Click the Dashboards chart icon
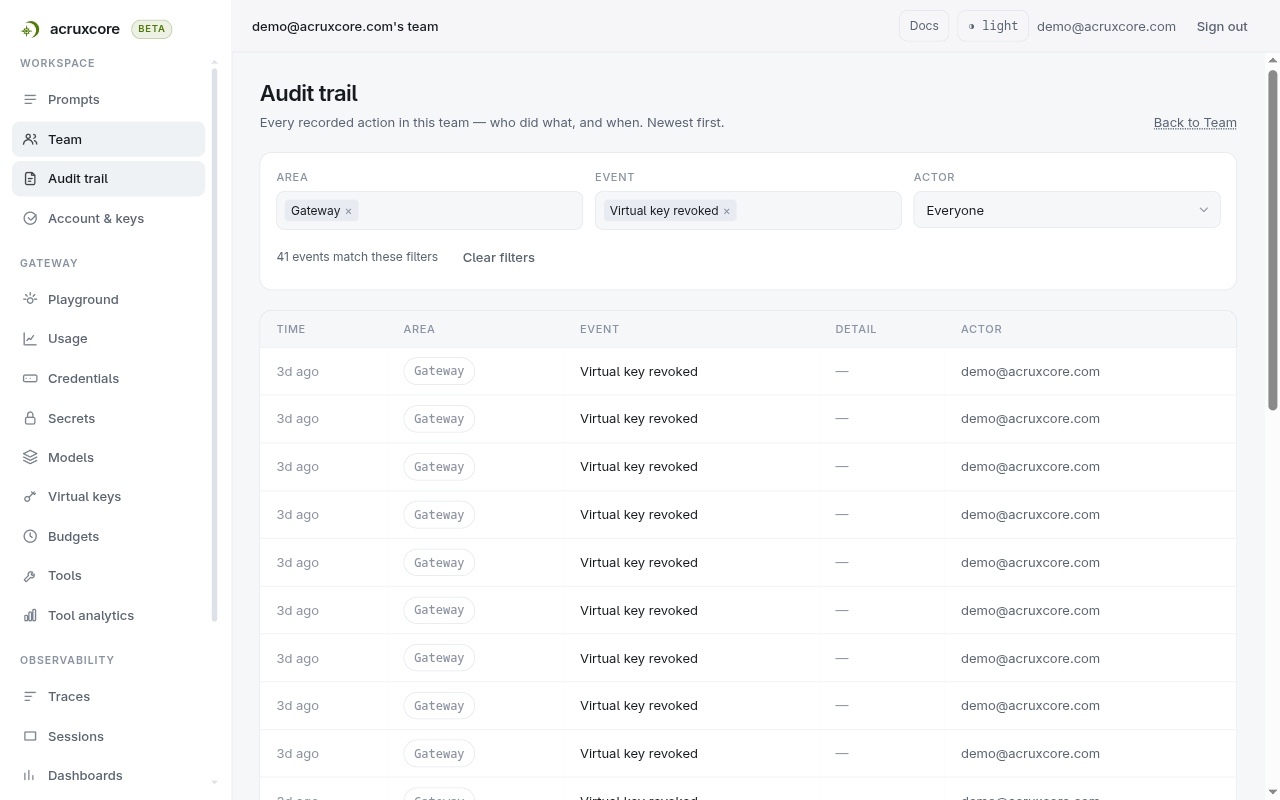1280x800 pixels. pos(30,775)
